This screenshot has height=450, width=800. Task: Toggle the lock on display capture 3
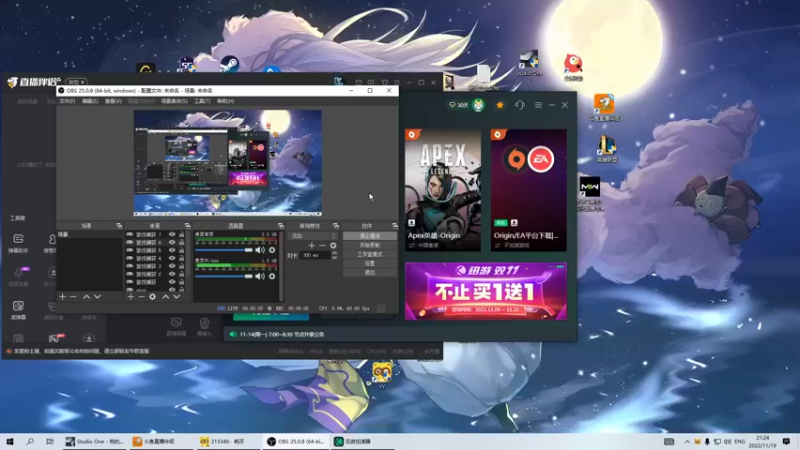point(181,266)
